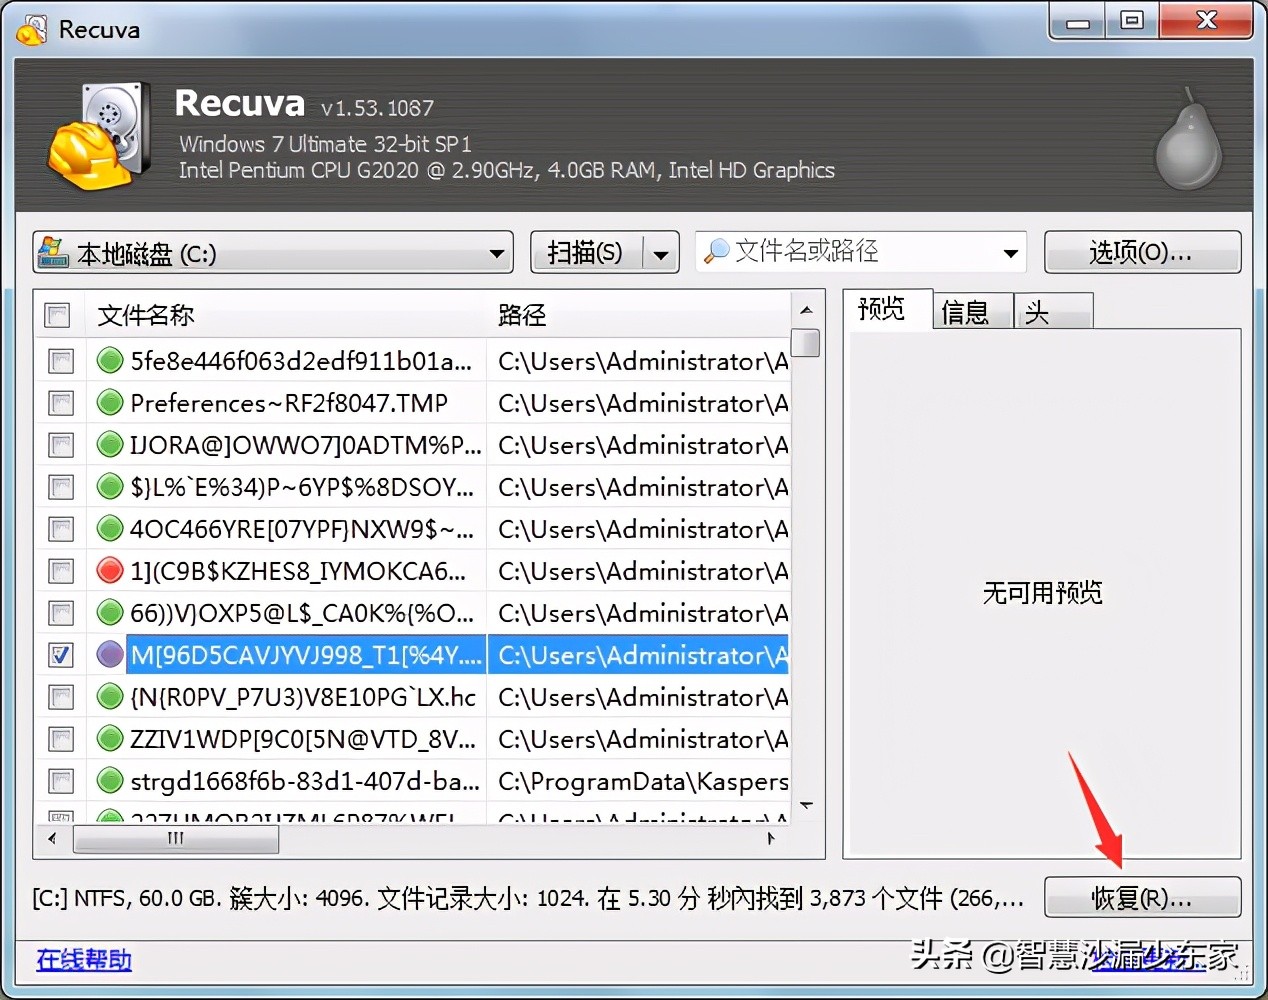Click the purple status icon on the highlighted file

click(x=110, y=655)
